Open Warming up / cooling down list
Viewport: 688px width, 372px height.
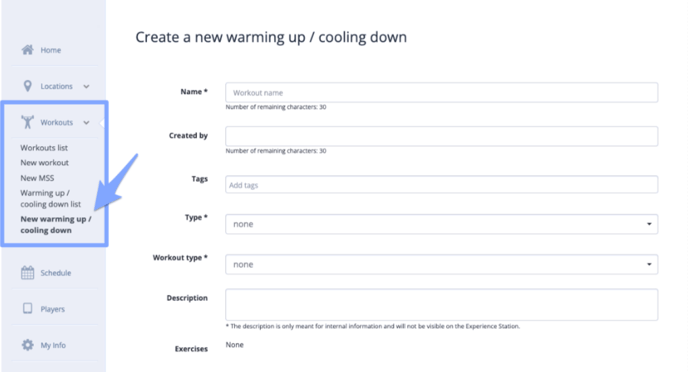tap(50, 198)
